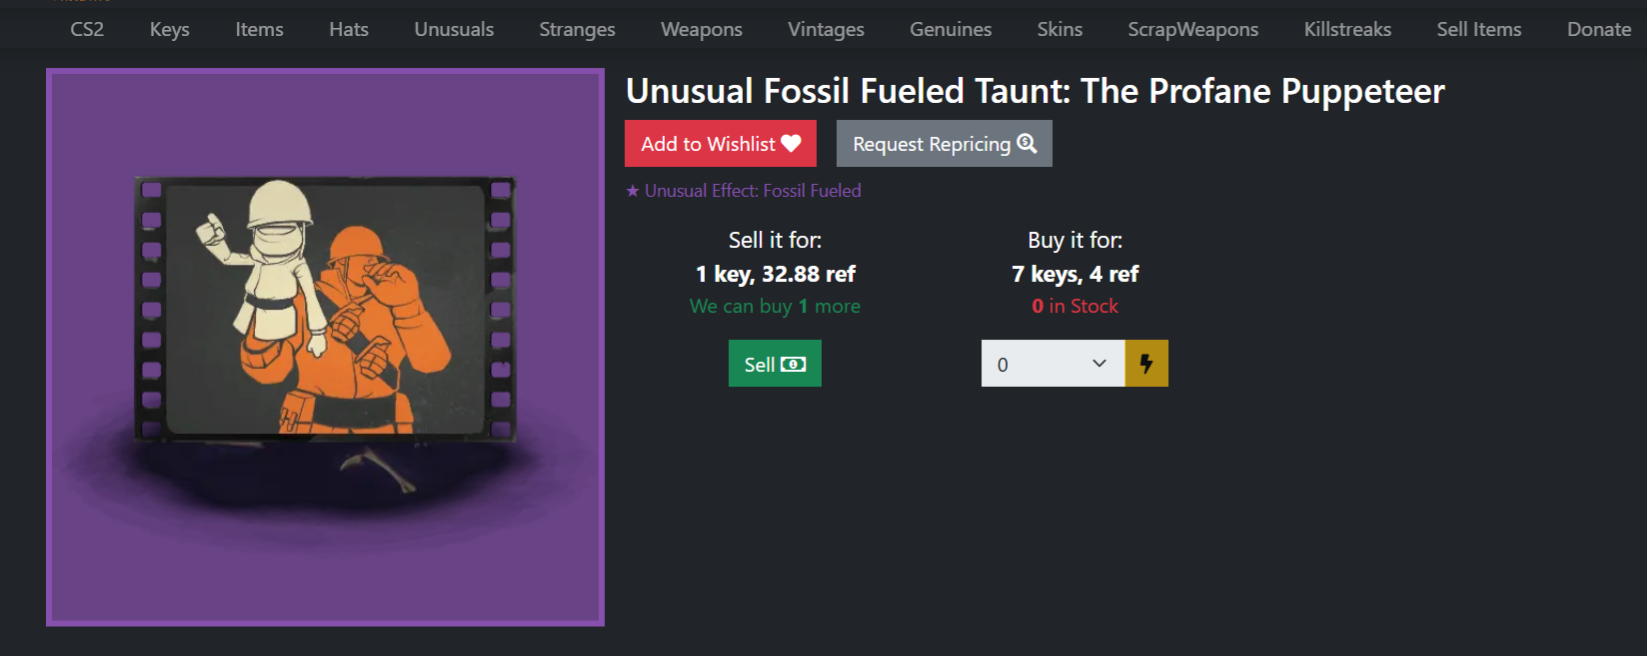
Task: Go to the Hats section
Action: click(x=348, y=29)
